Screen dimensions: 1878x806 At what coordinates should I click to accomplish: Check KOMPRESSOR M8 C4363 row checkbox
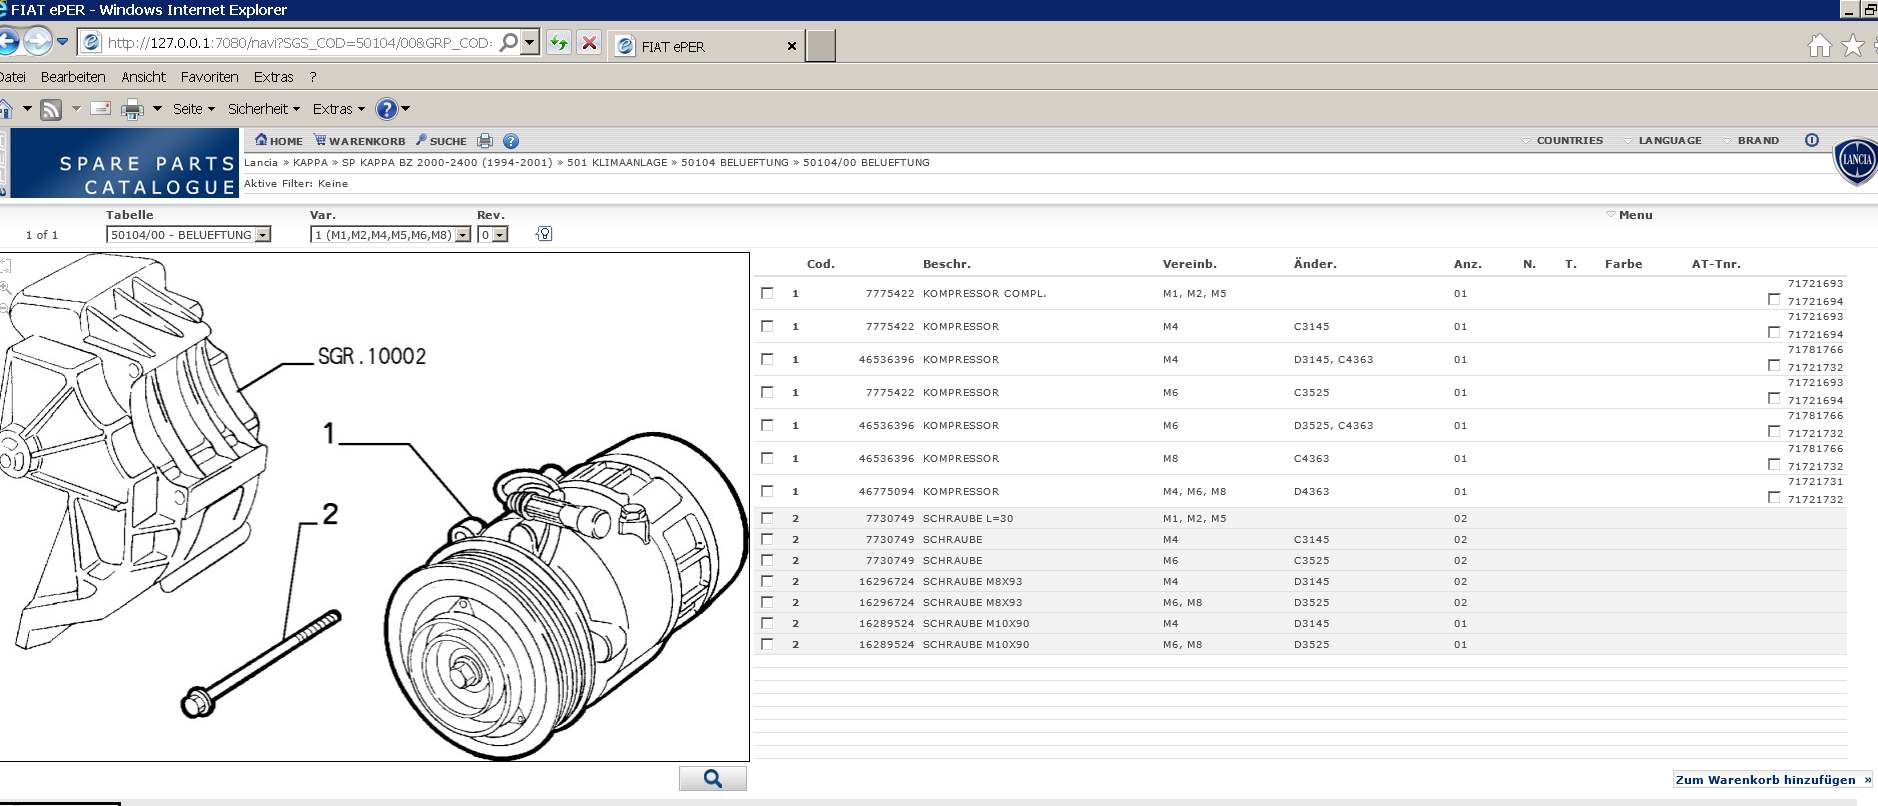click(x=767, y=458)
